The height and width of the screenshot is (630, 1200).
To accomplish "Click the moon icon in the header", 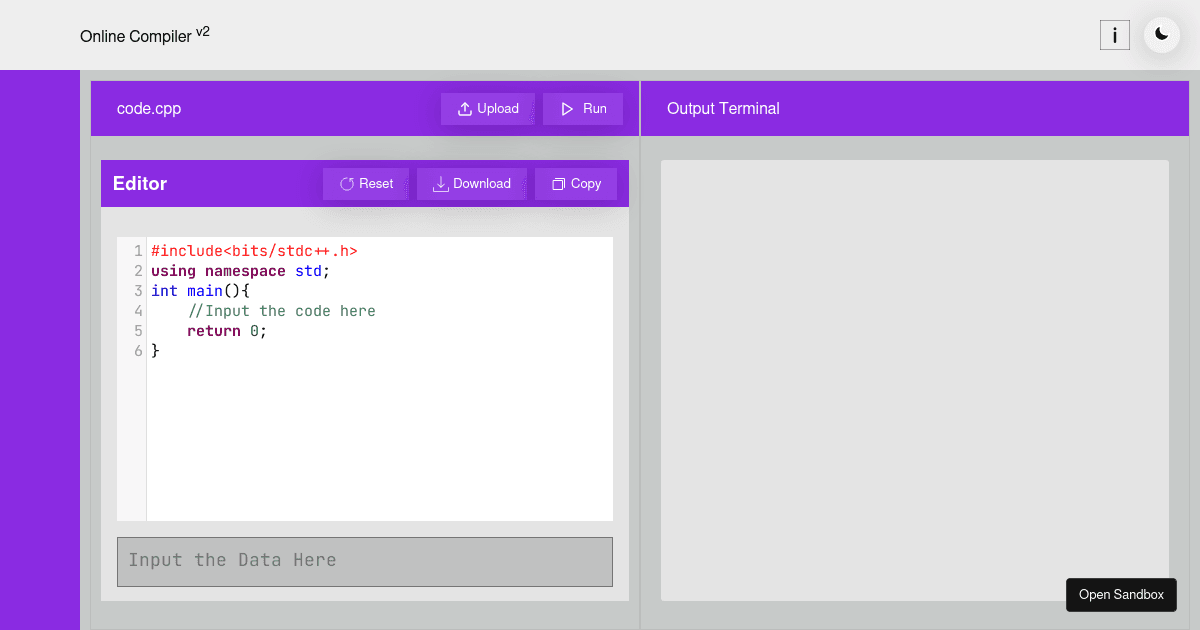I will pos(1160,34).
